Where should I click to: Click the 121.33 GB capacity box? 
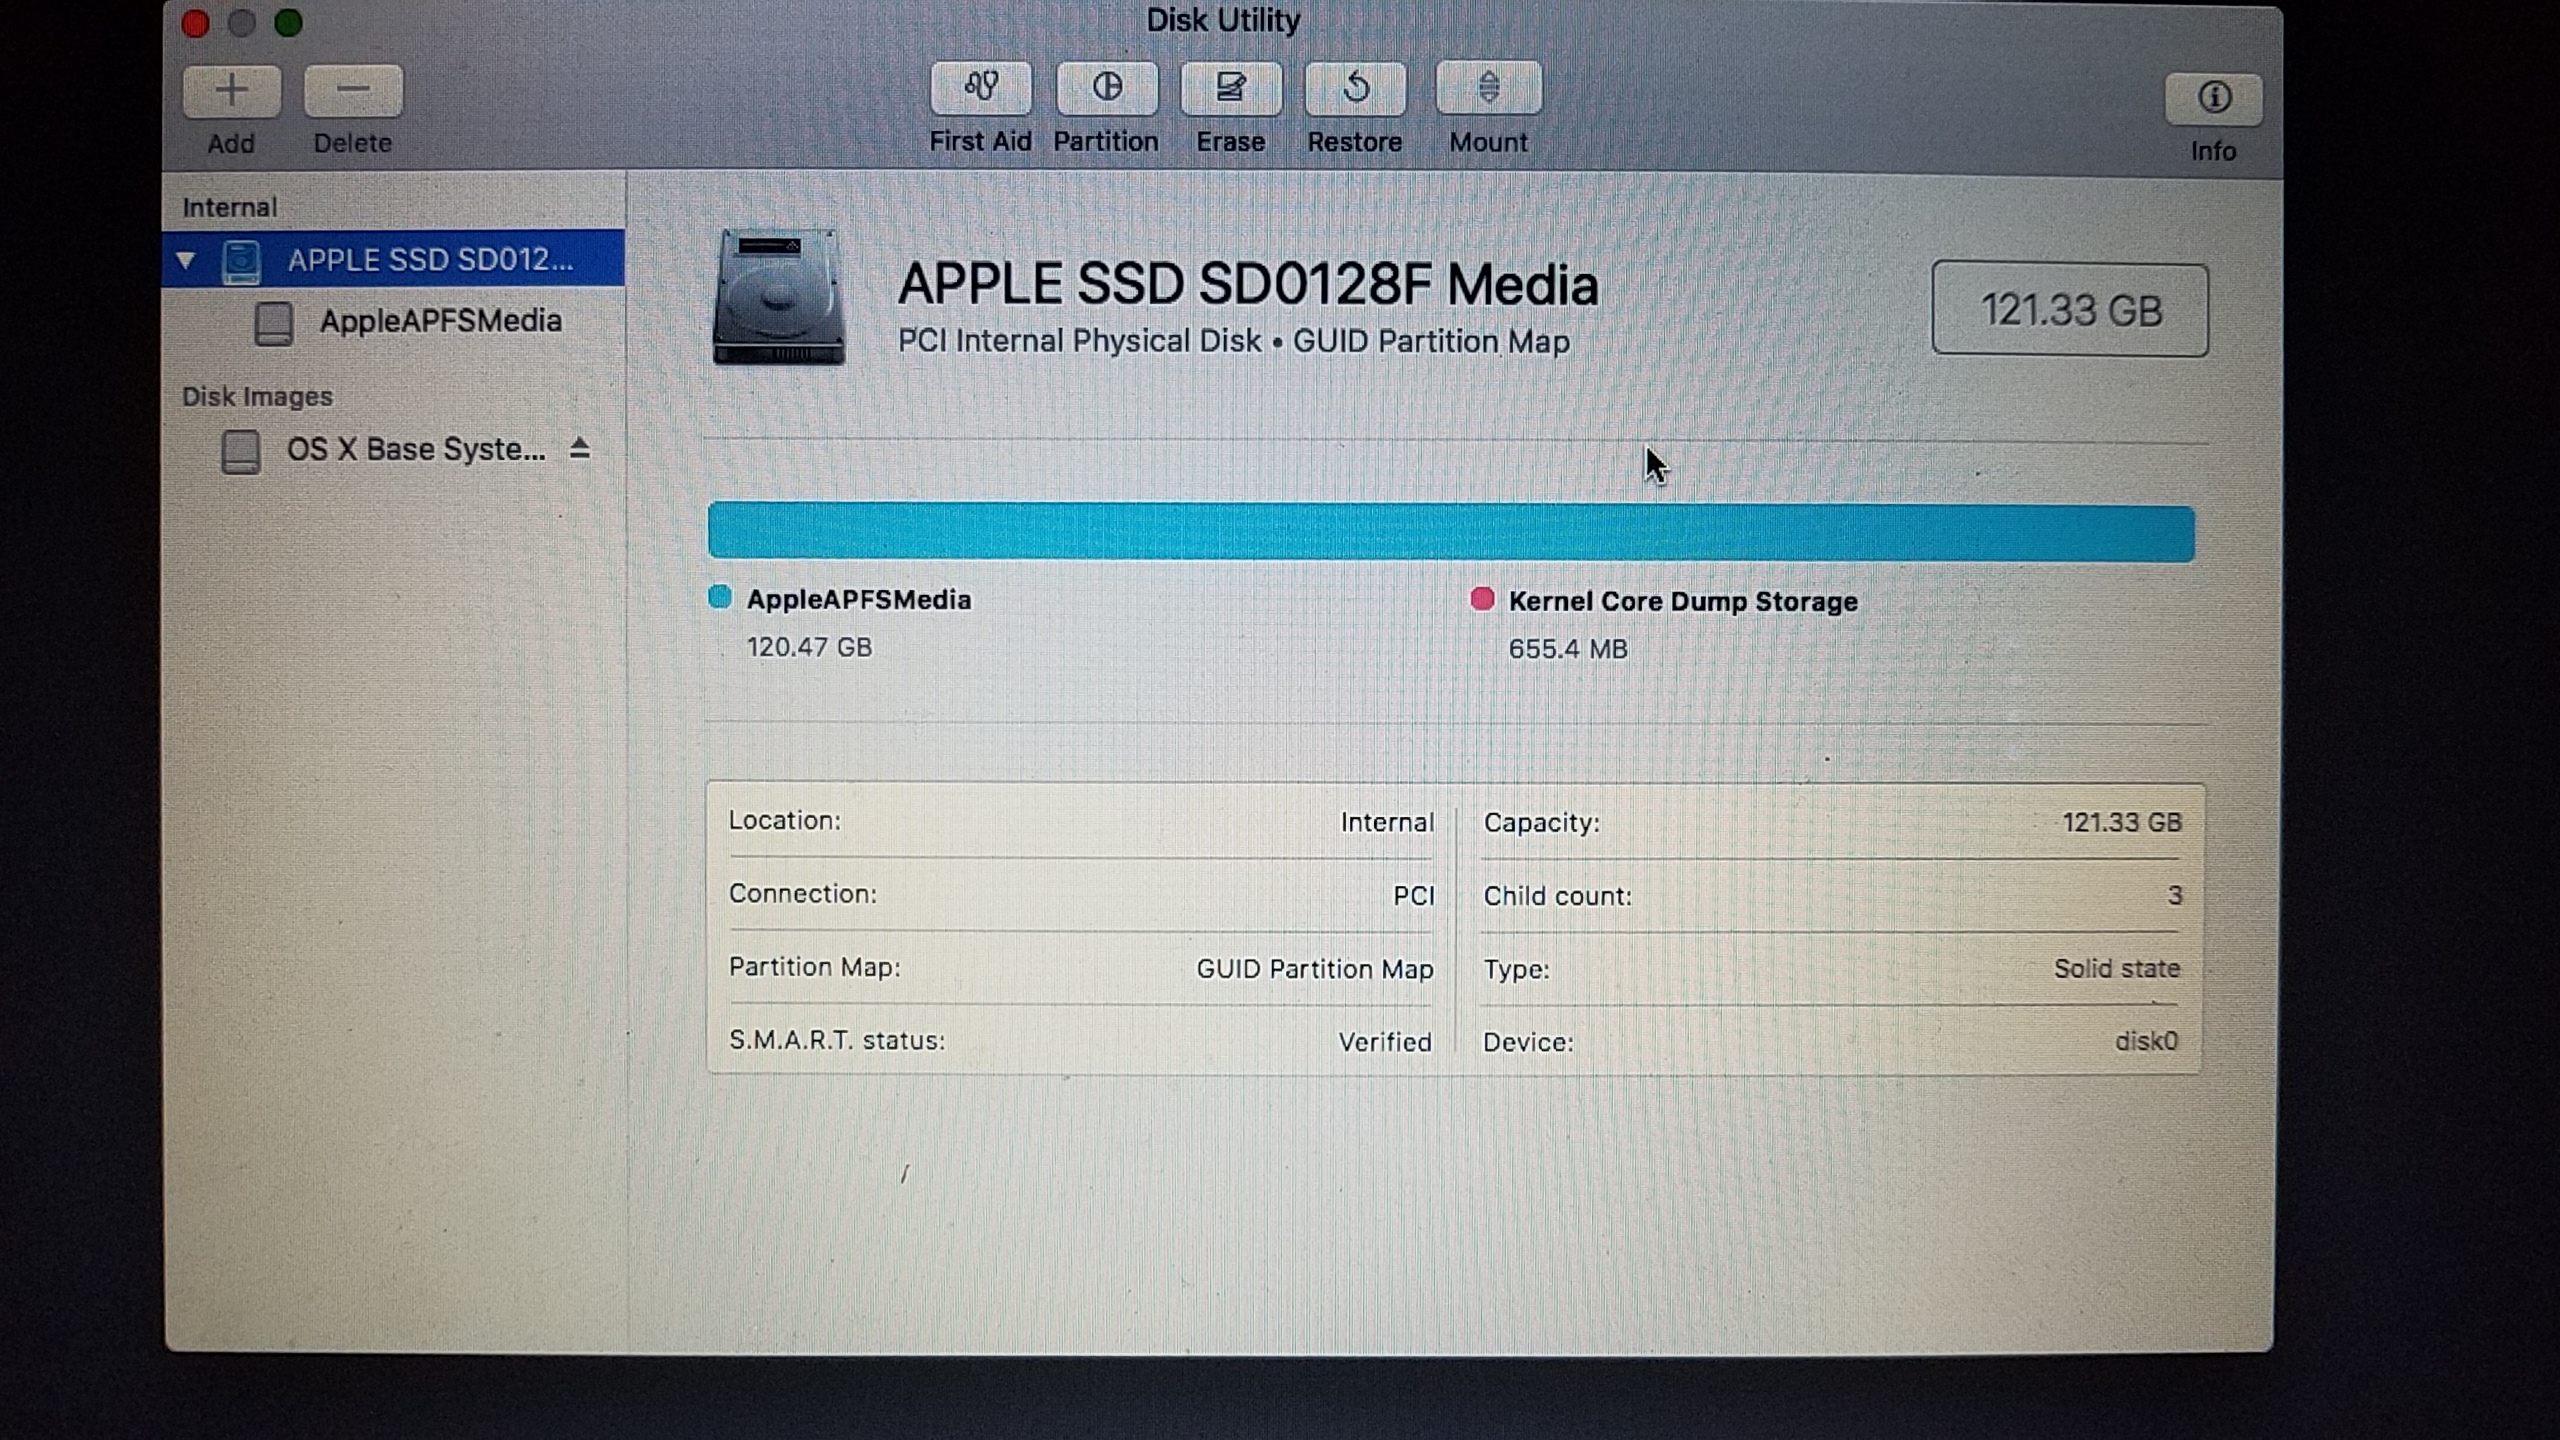[2070, 310]
